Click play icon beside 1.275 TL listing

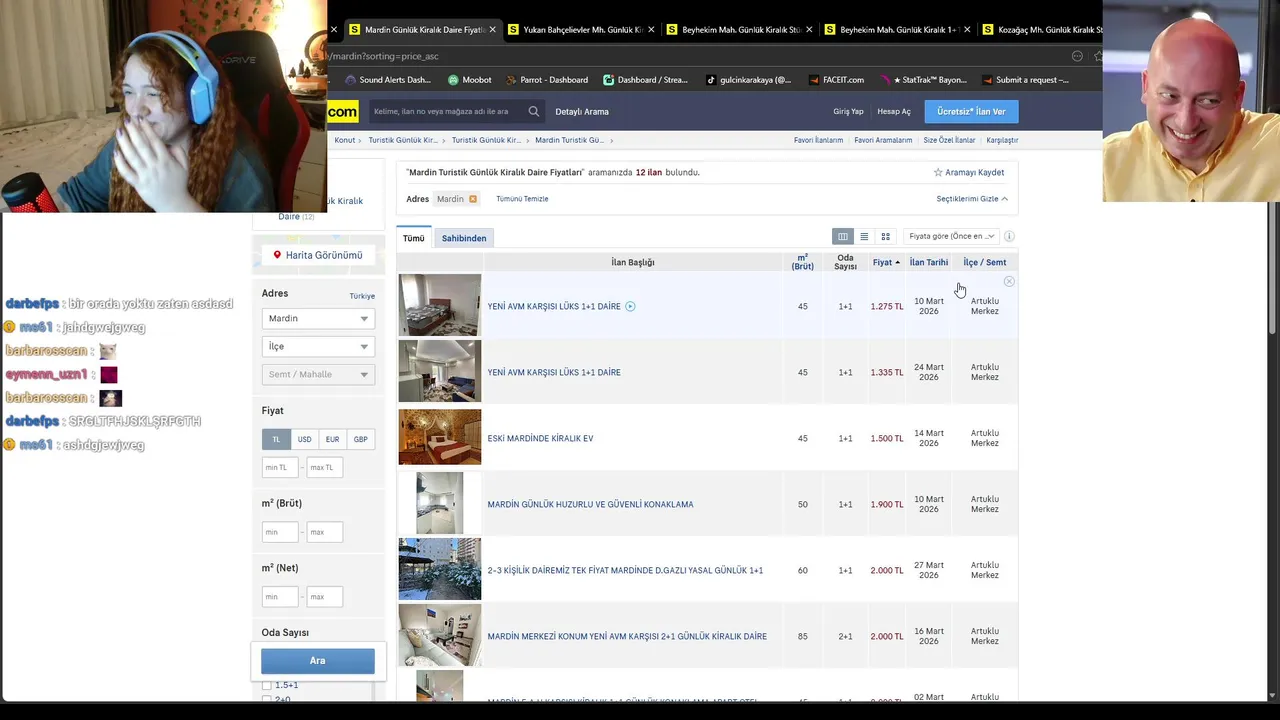coord(630,306)
